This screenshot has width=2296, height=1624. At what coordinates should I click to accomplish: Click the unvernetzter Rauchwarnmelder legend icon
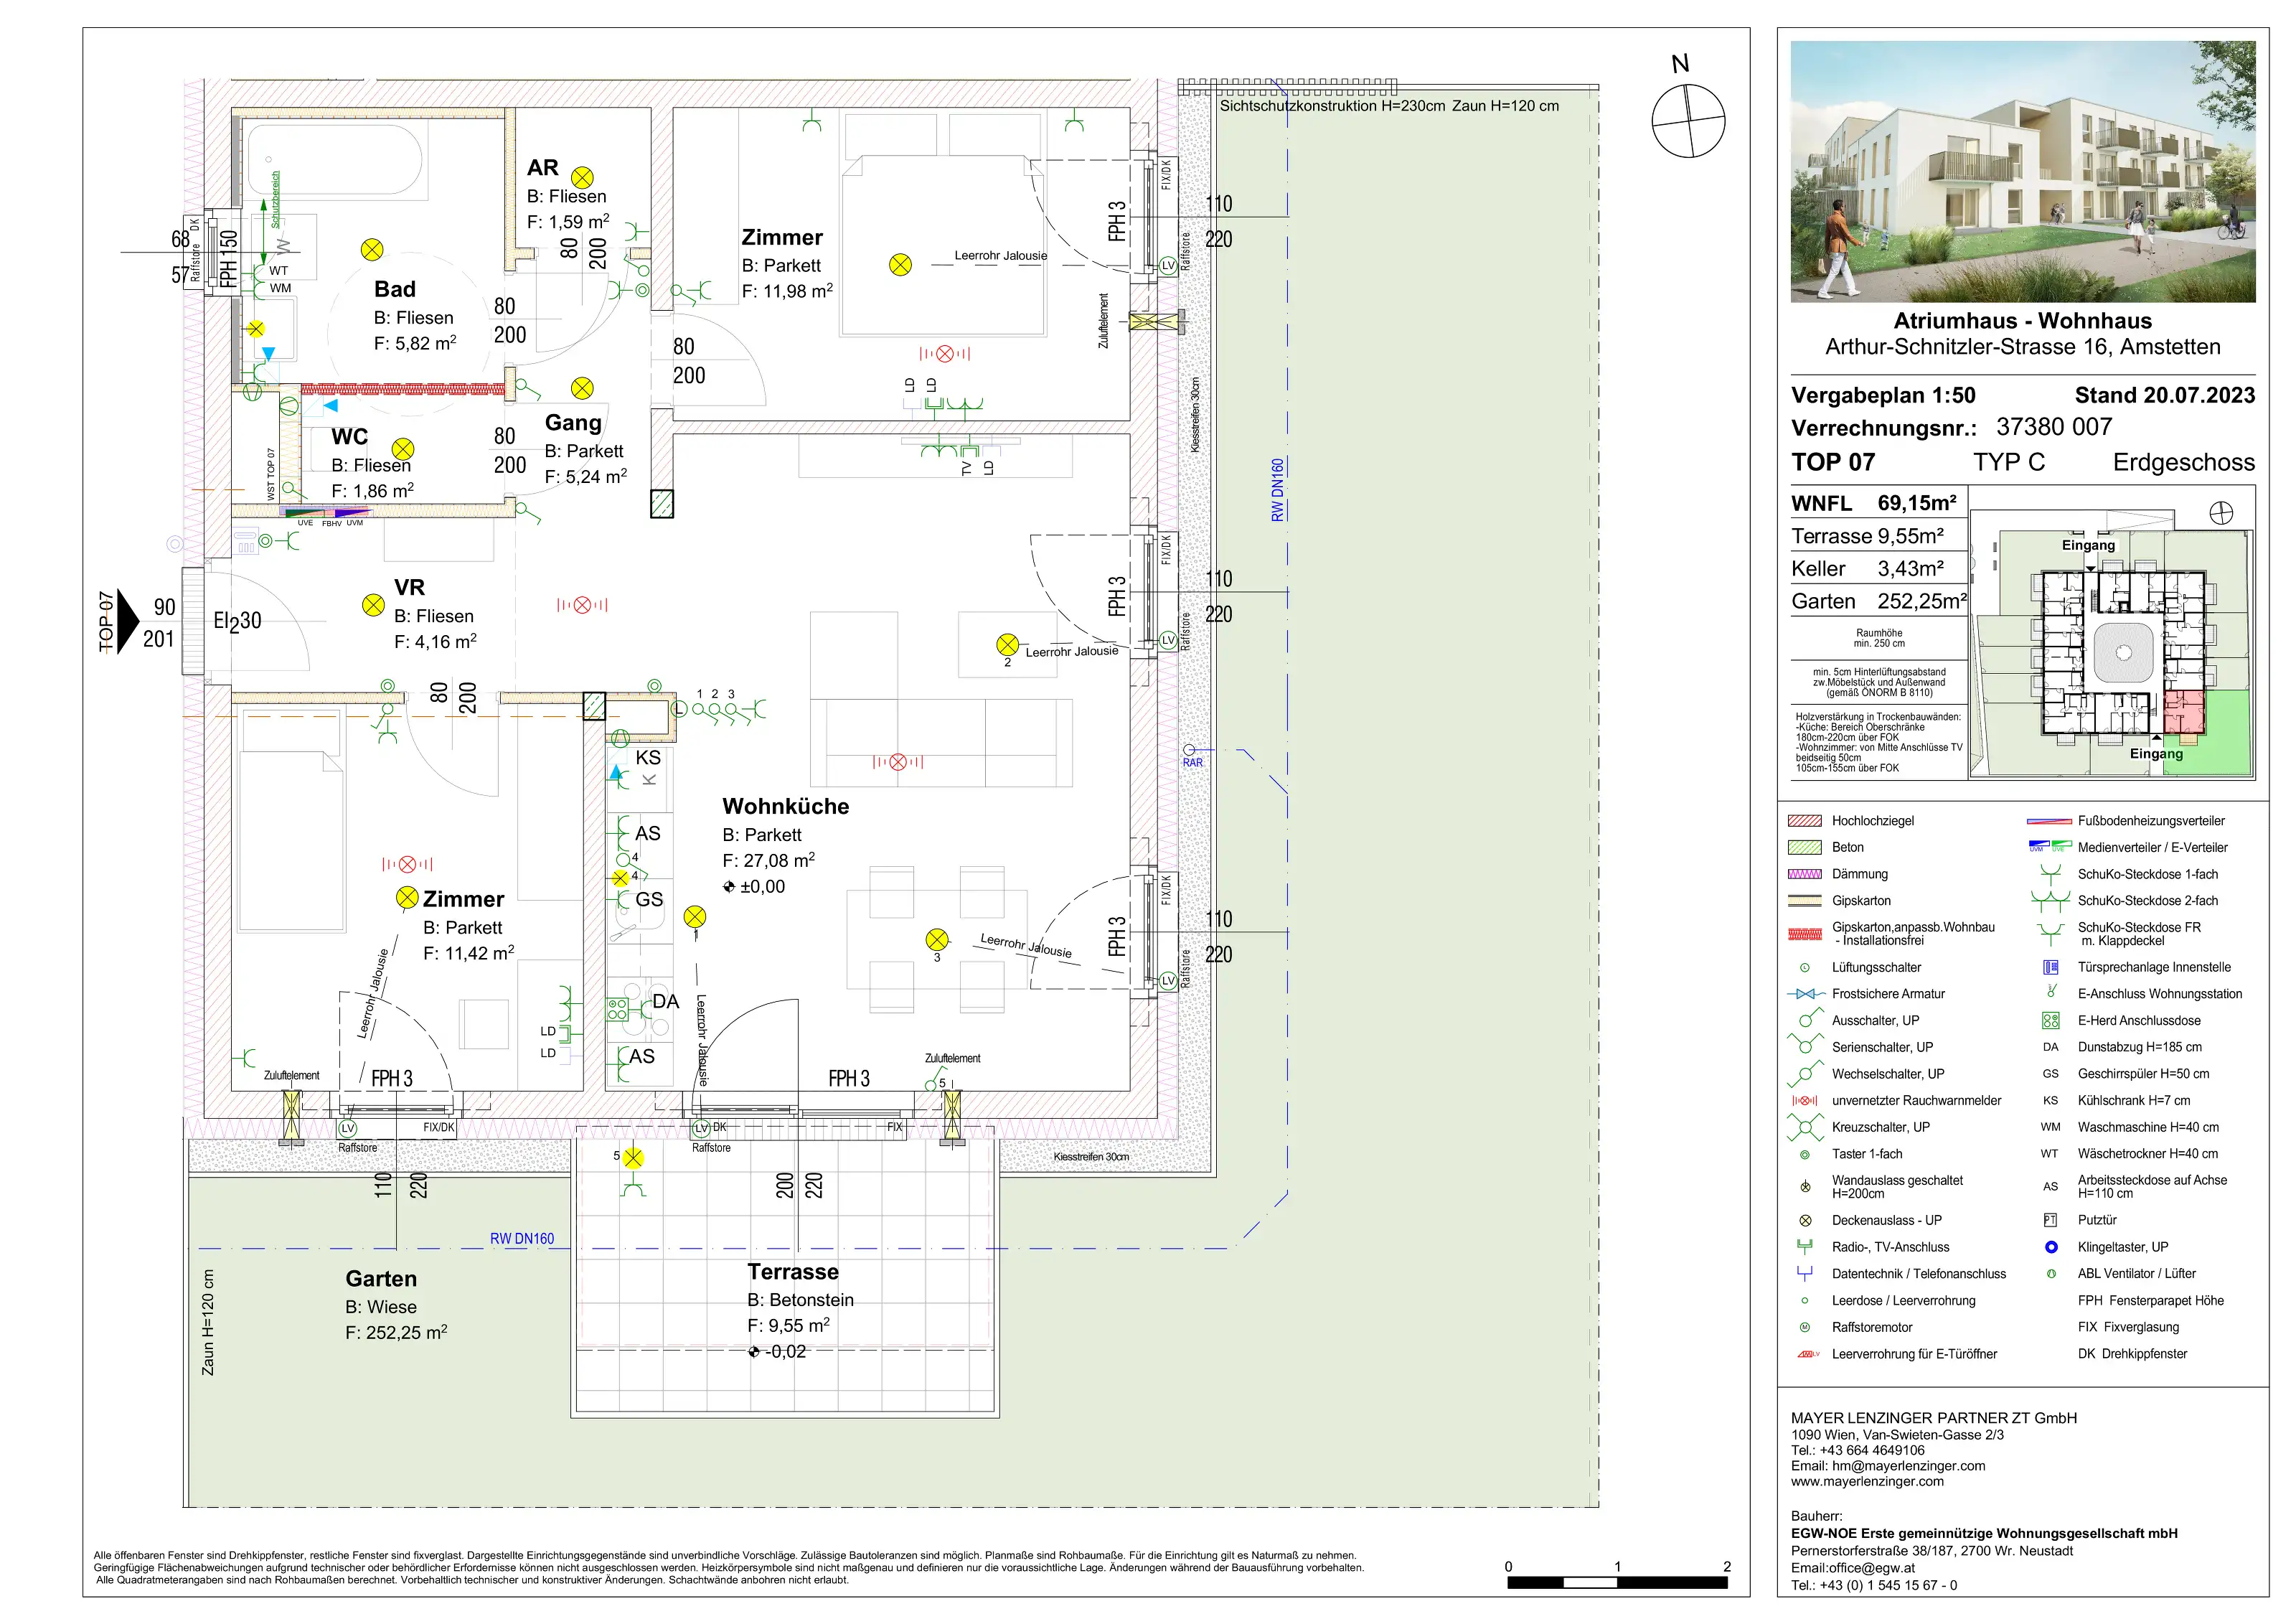click(x=1805, y=1100)
